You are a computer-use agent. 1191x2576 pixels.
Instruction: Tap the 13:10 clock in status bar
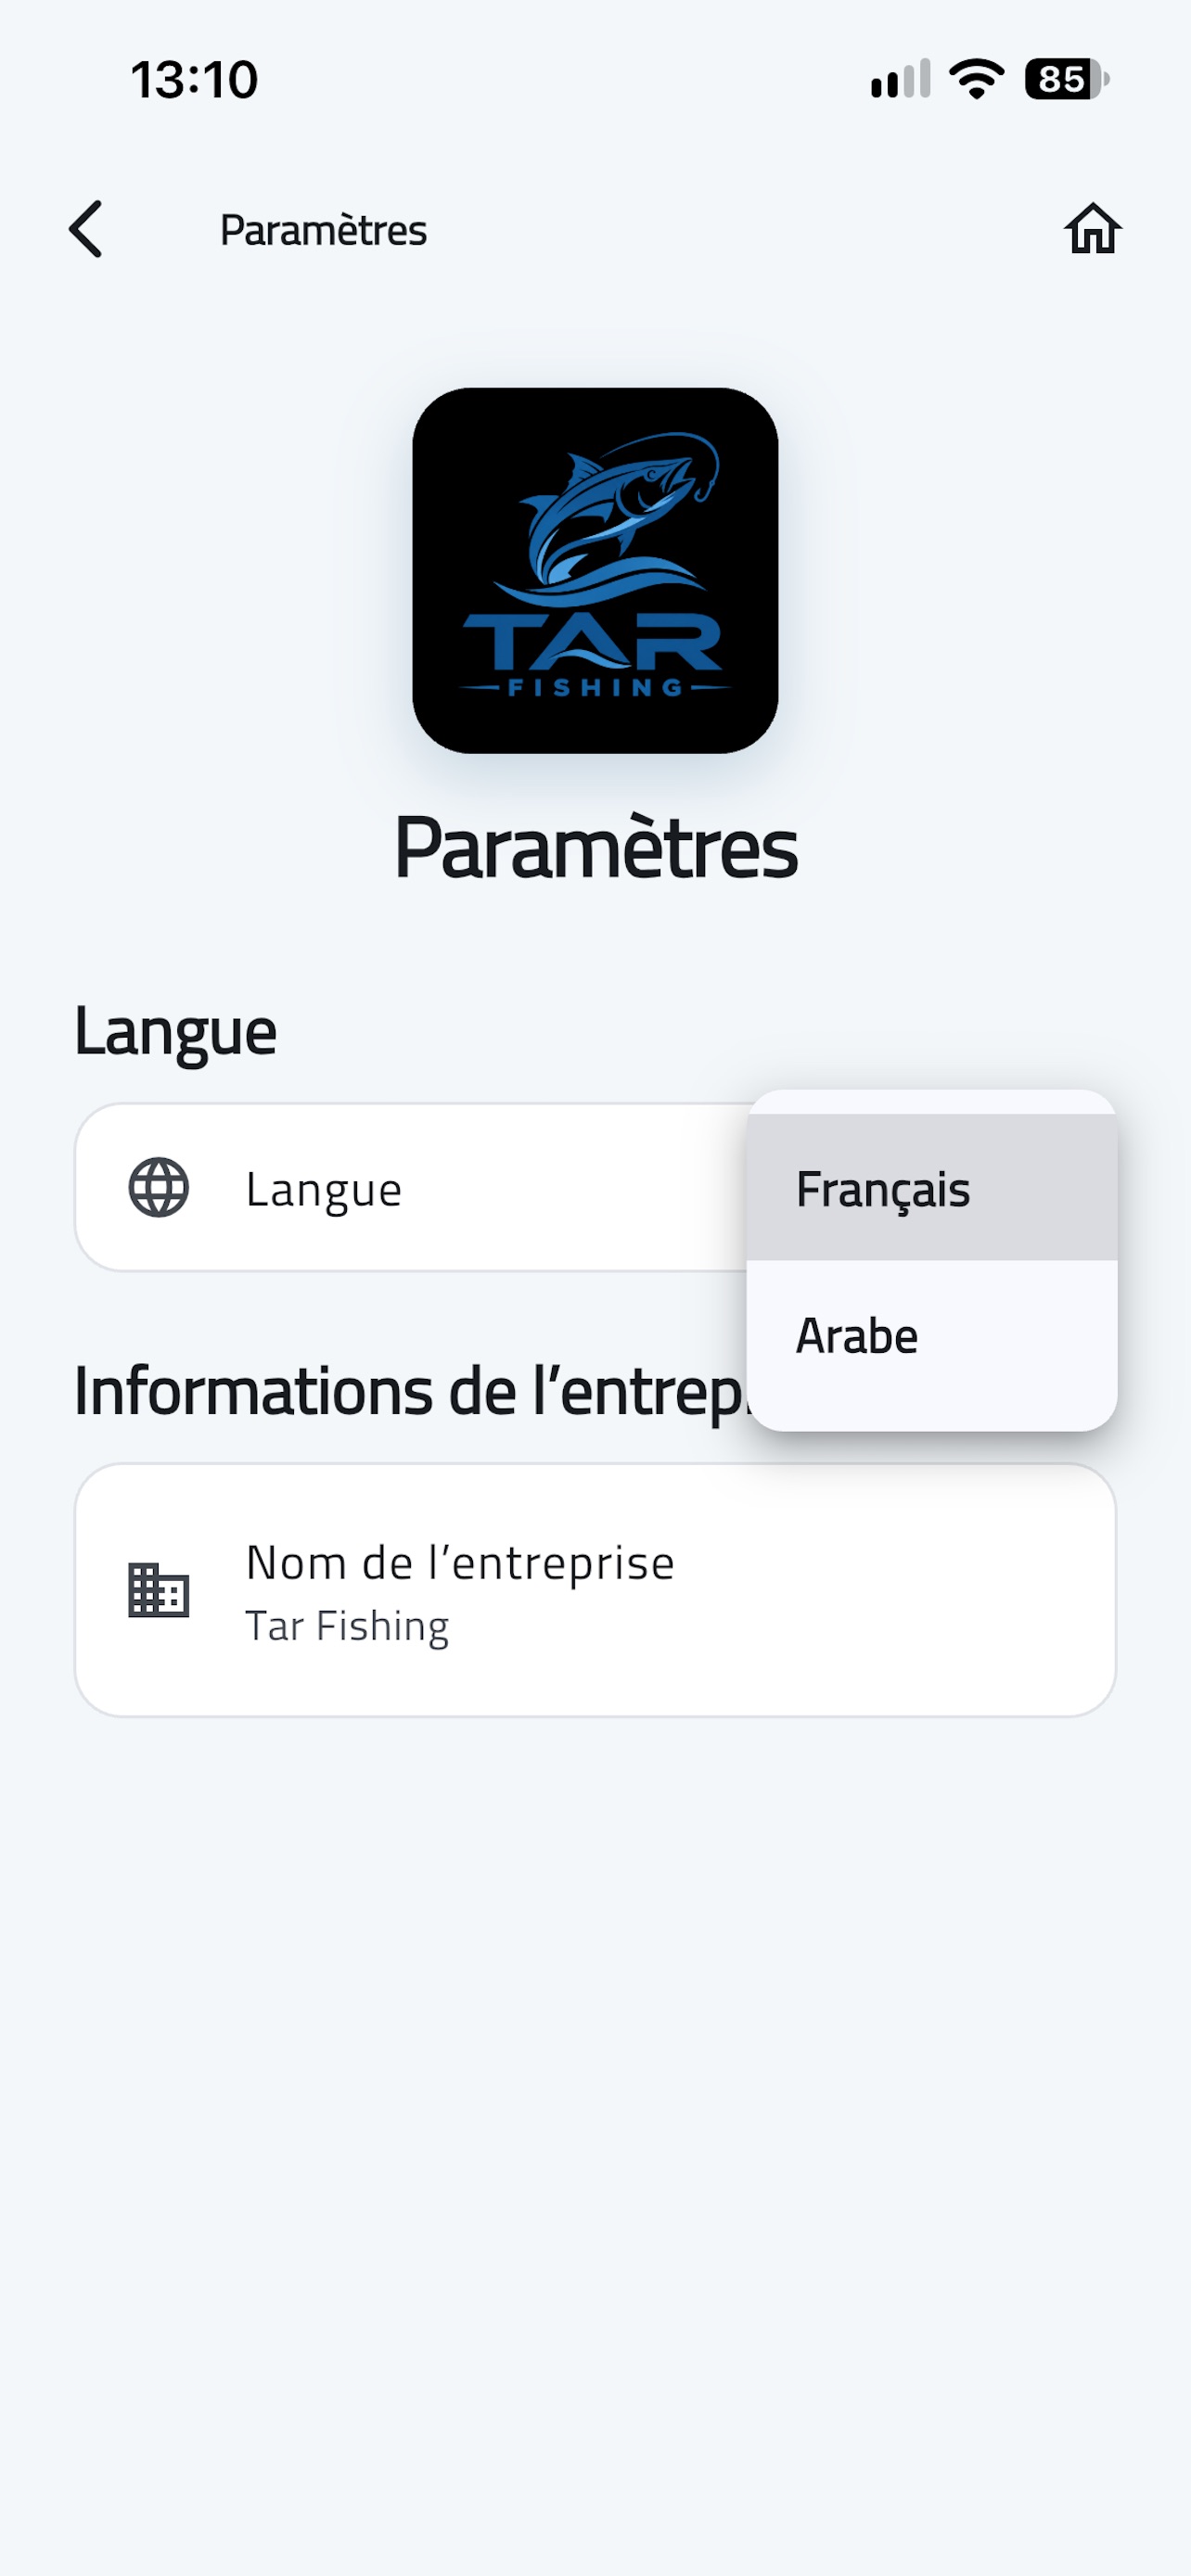pyautogui.click(x=194, y=79)
